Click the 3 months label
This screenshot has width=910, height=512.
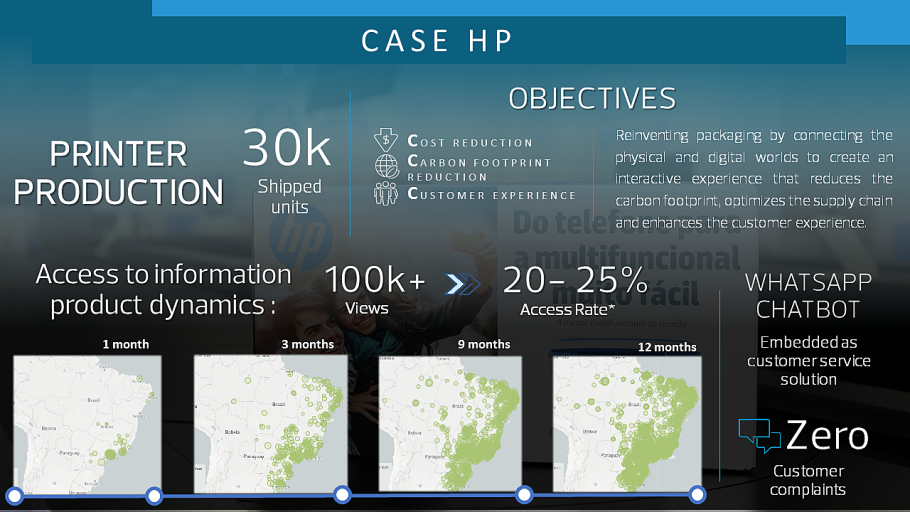(308, 344)
